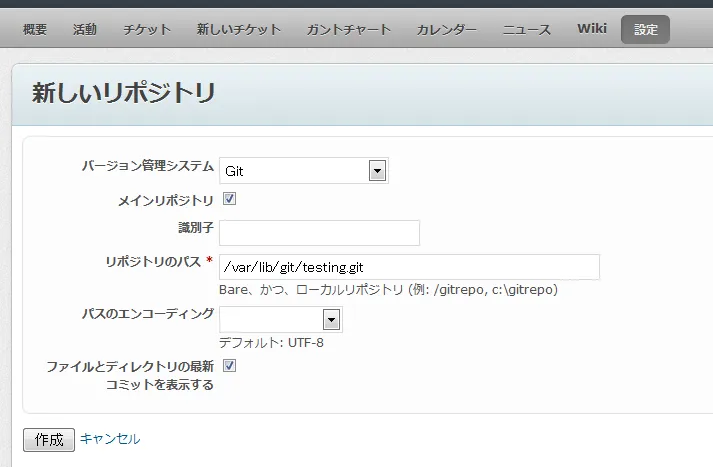Focus the 識別子 text field
713x467 pixels.
[x=319, y=233]
